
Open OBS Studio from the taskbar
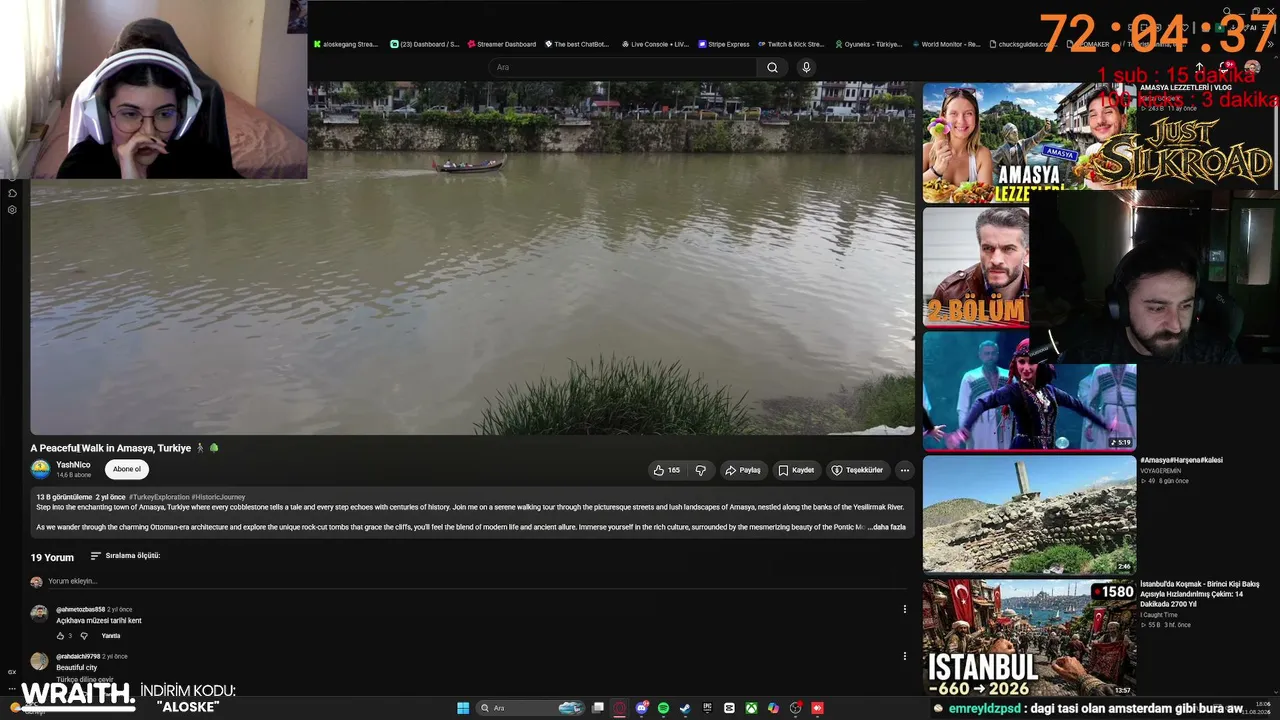click(x=795, y=708)
